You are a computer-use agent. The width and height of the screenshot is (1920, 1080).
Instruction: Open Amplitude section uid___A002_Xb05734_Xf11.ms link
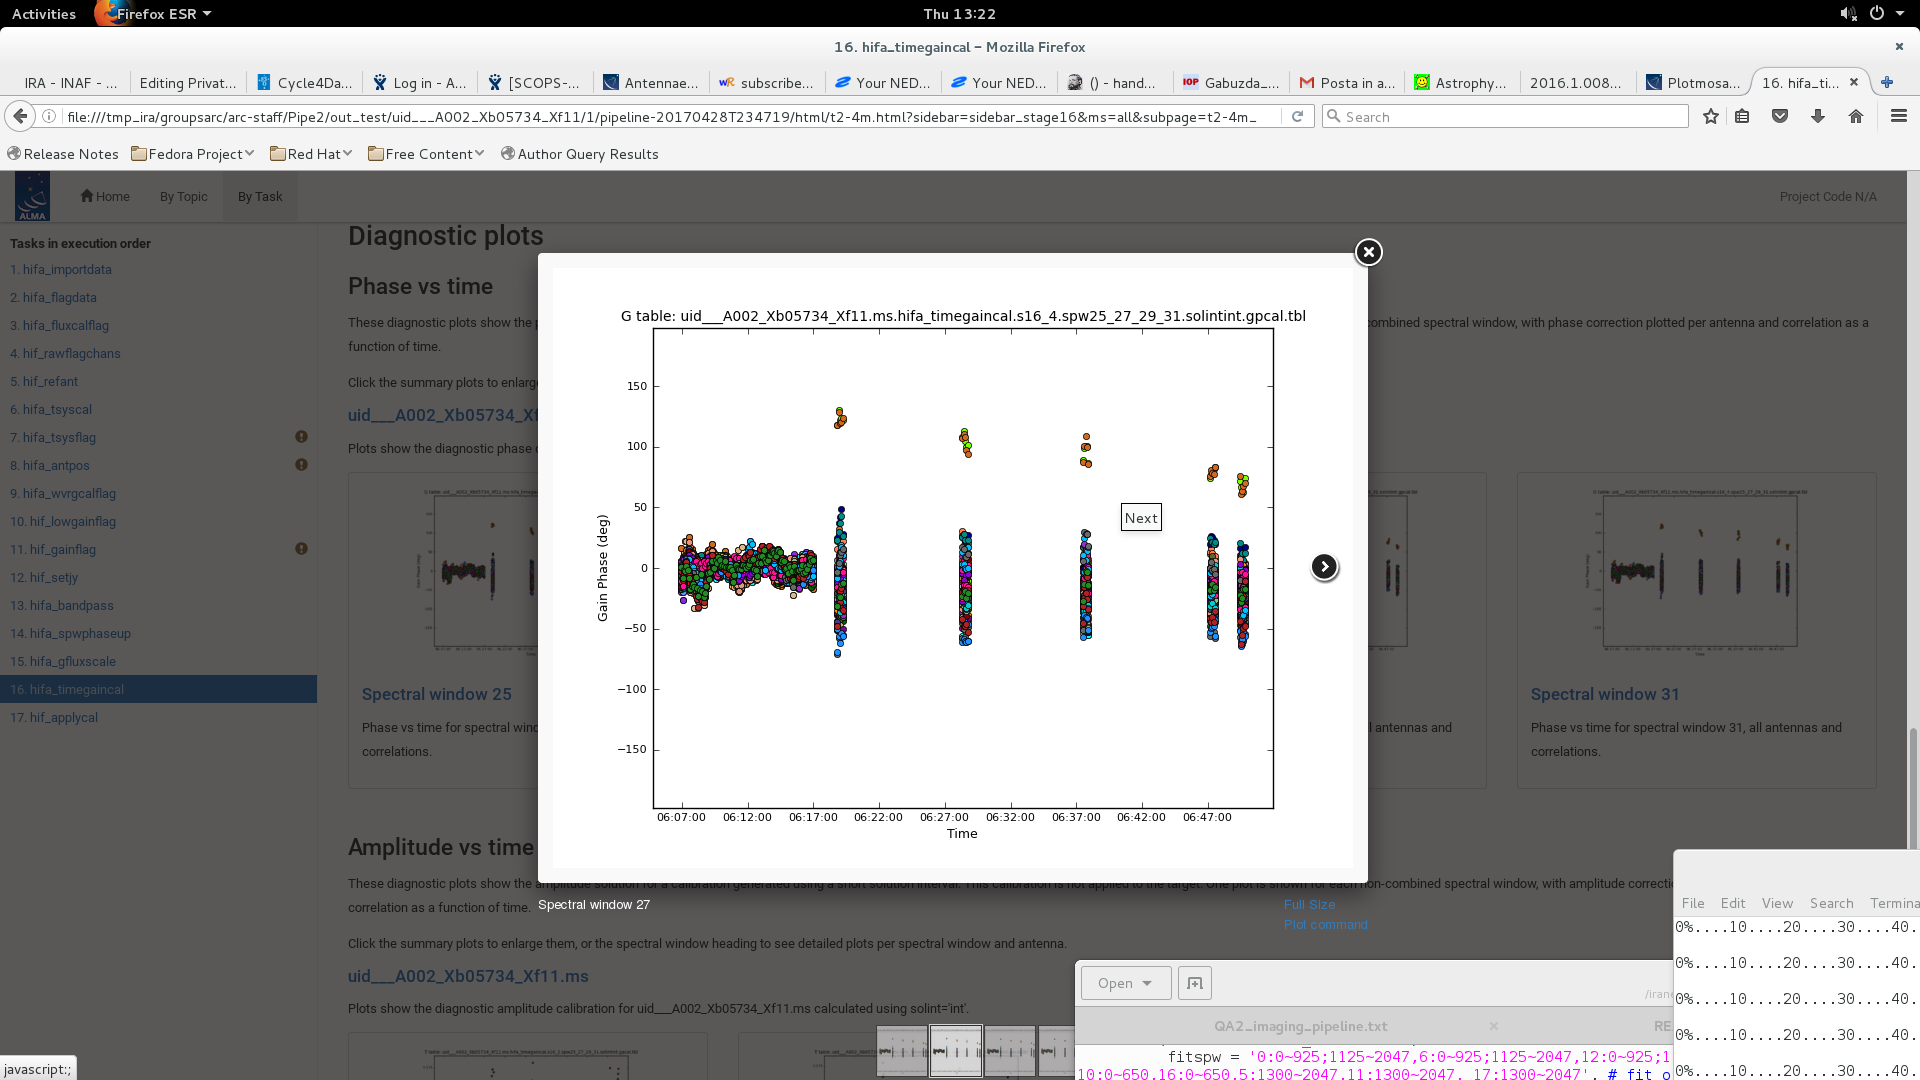coord(468,976)
